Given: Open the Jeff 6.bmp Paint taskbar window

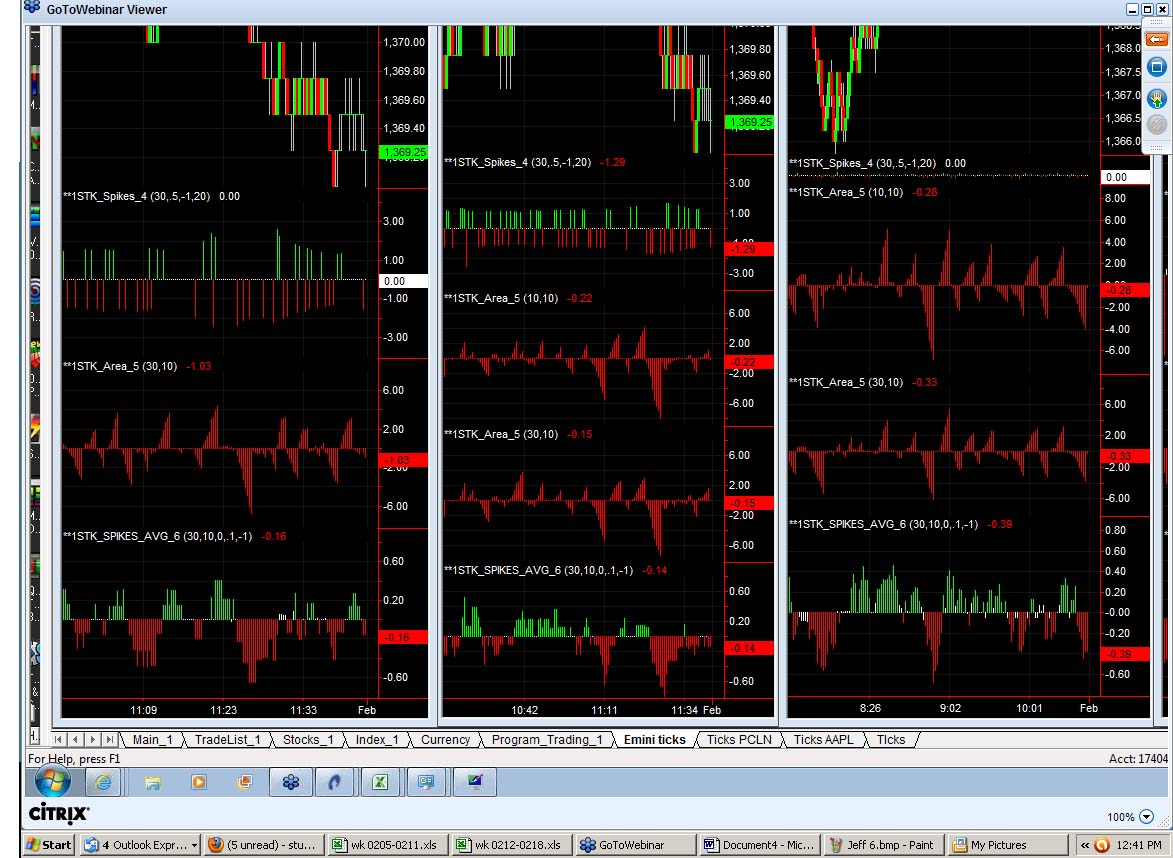Looking at the screenshot, I should click(883, 845).
